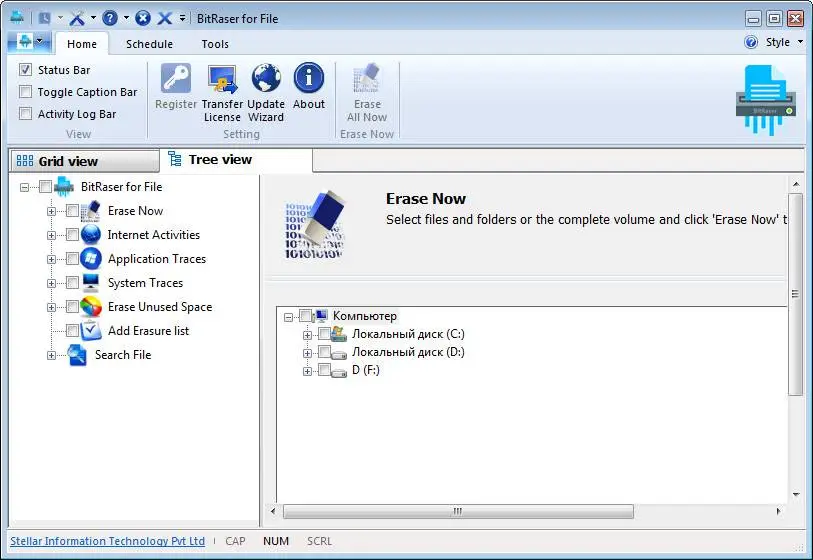Switch to the Home ribbon tab
This screenshot has height=560, width=813.
tap(81, 44)
